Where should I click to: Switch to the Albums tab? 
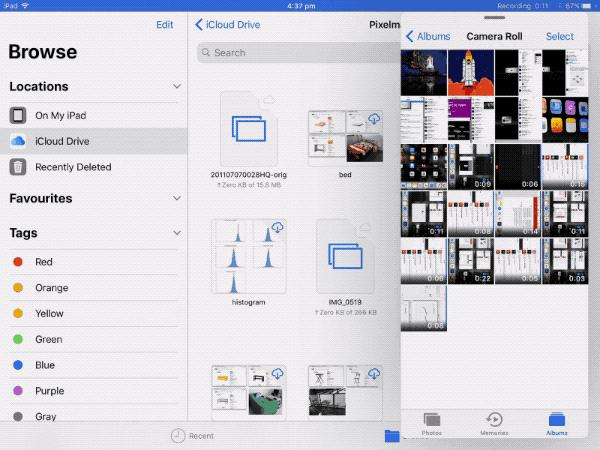coord(557,424)
